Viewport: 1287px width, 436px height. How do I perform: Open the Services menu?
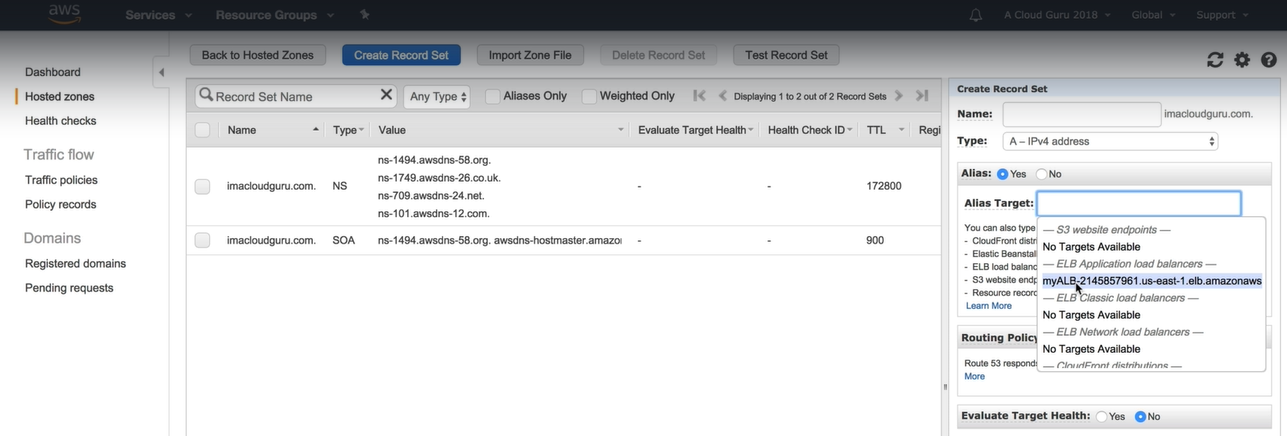point(158,15)
